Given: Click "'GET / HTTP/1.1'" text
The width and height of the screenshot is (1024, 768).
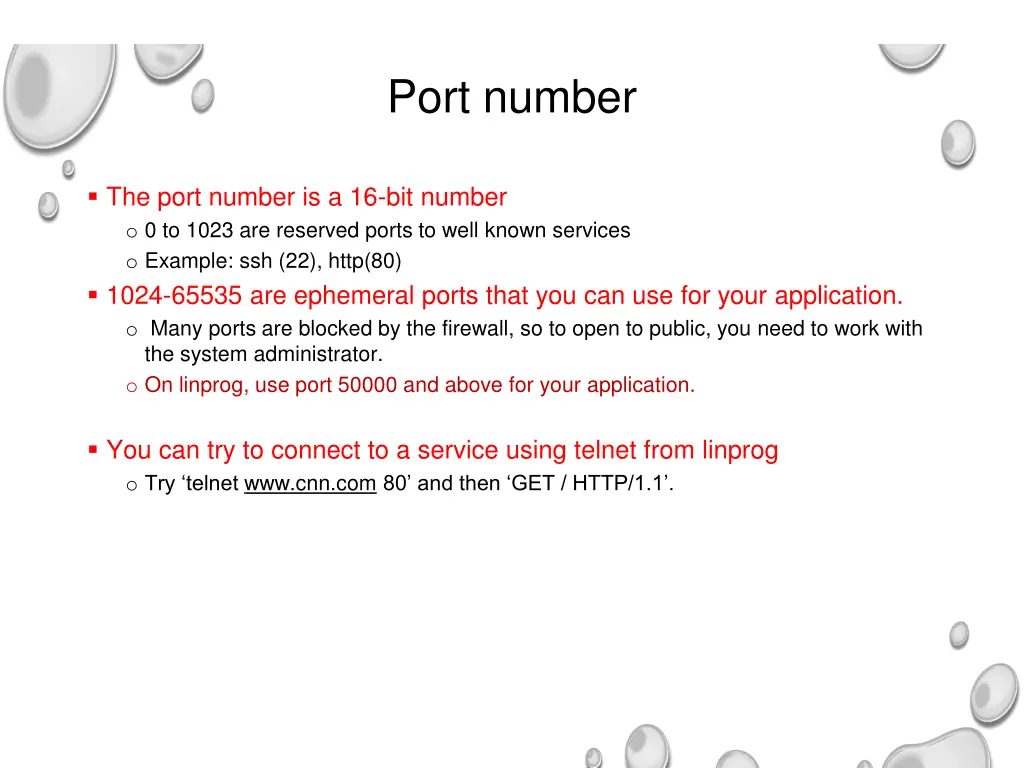Looking at the screenshot, I should point(589,483).
